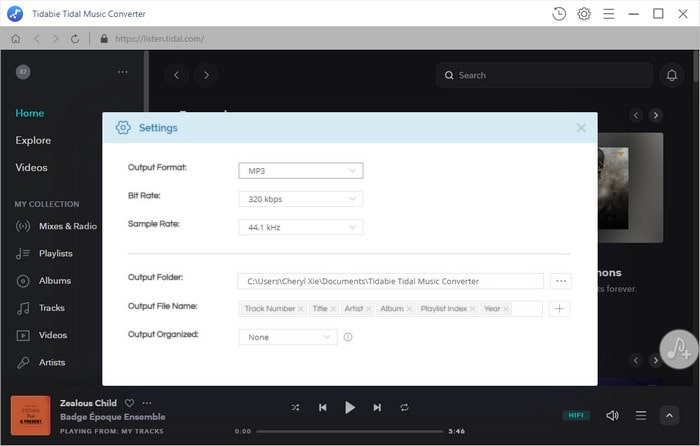Open Albums in My Collection
The image size is (700, 446).
pyautogui.click(x=43, y=281)
